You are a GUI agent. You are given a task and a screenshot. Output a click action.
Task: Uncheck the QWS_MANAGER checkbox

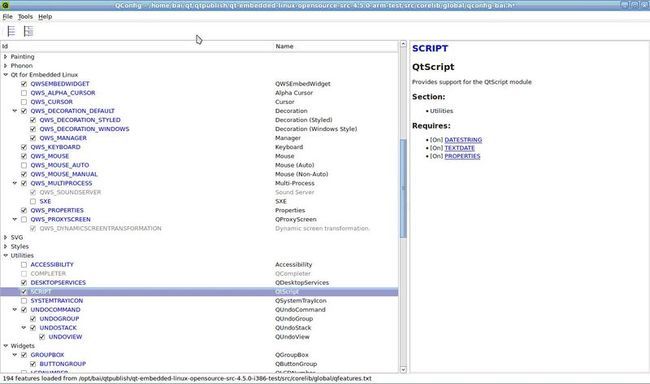click(x=33, y=138)
